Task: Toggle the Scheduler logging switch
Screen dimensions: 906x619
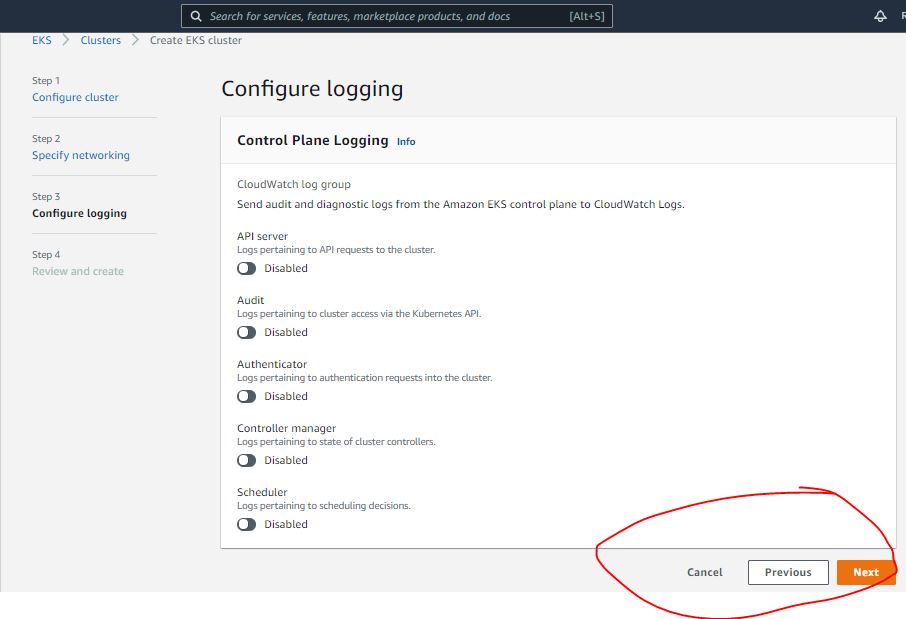Action: pyautogui.click(x=246, y=524)
